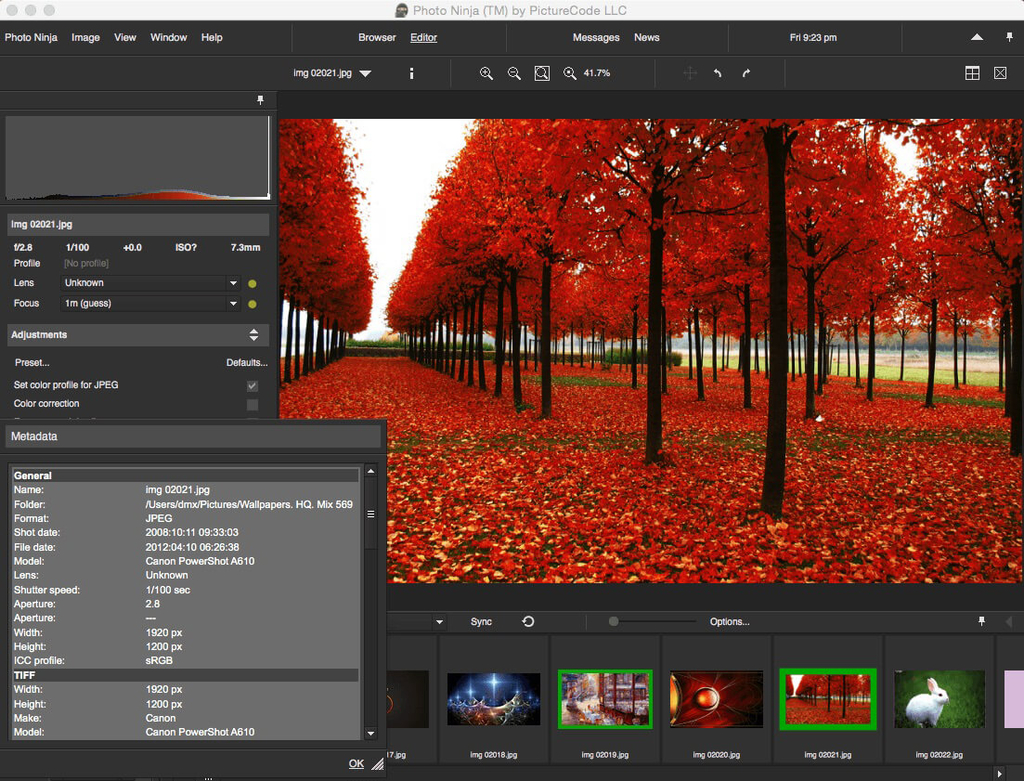The image size is (1024, 781).
Task: Toggle the yellow indicator beside Lens
Action: click(x=252, y=284)
